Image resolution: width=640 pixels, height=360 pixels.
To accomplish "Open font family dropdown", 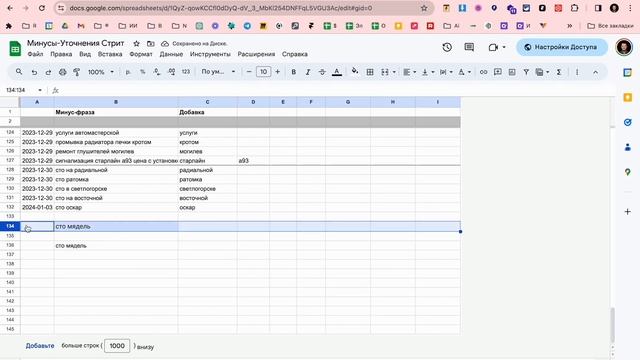I will (218, 71).
